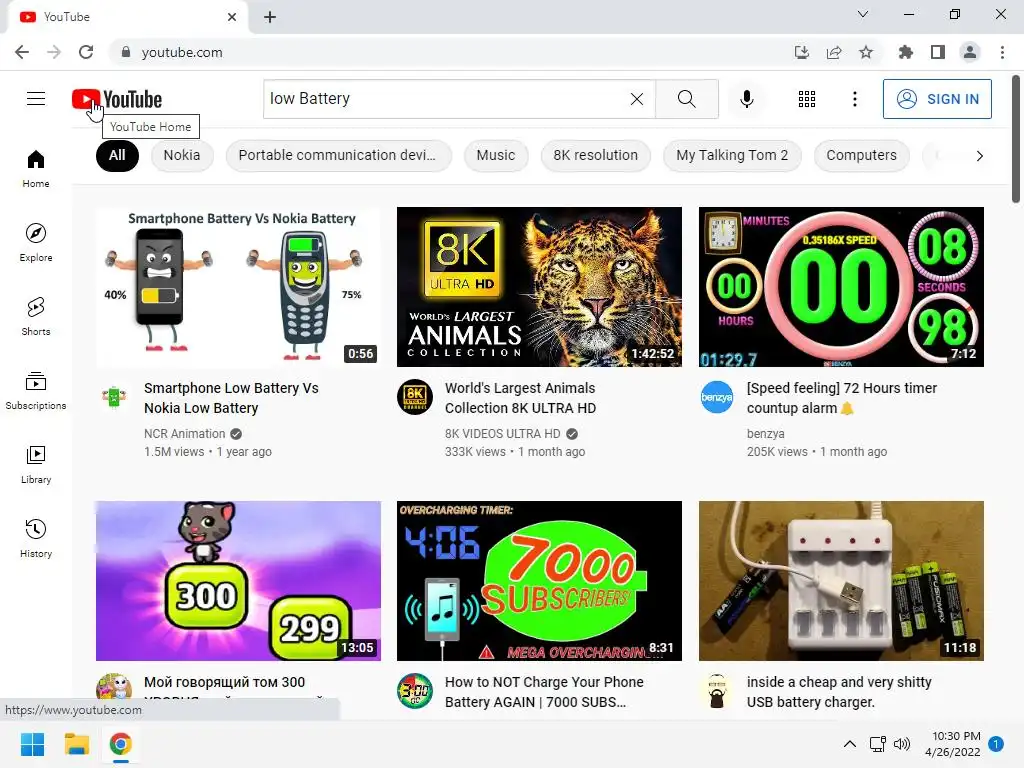Open 8K VIDEOS ULTRA HD channel name

(x=502, y=434)
